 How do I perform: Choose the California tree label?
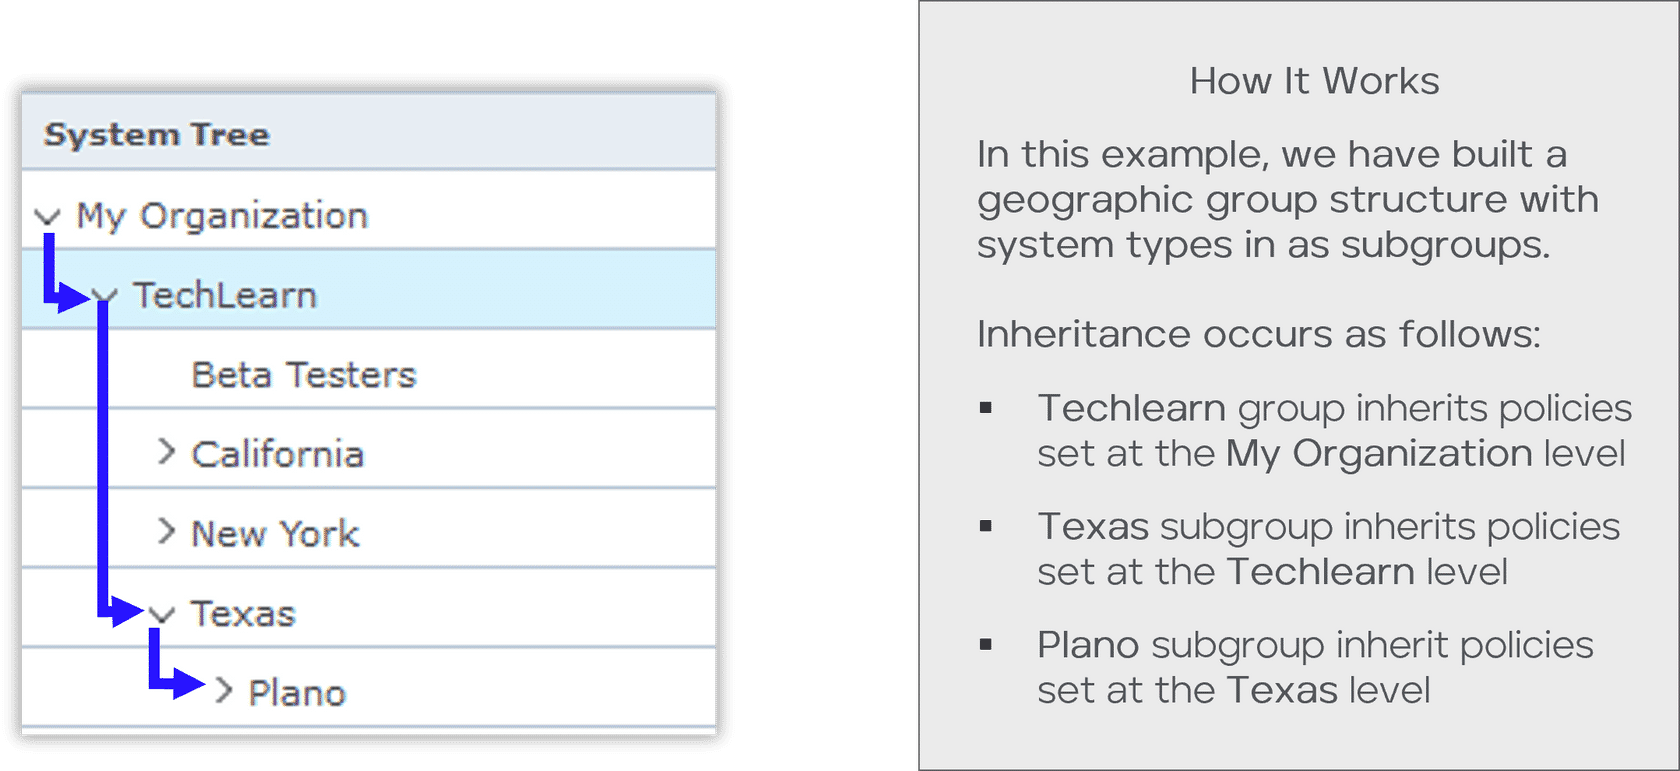[x=277, y=454]
